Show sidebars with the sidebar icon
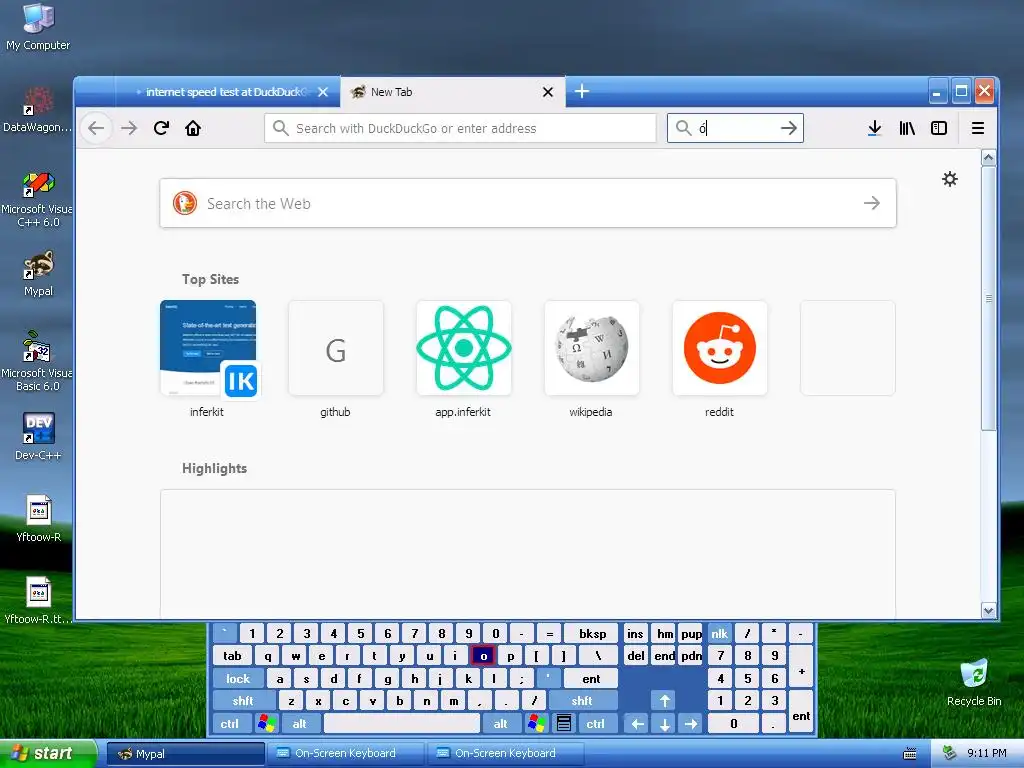 [x=939, y=128]
